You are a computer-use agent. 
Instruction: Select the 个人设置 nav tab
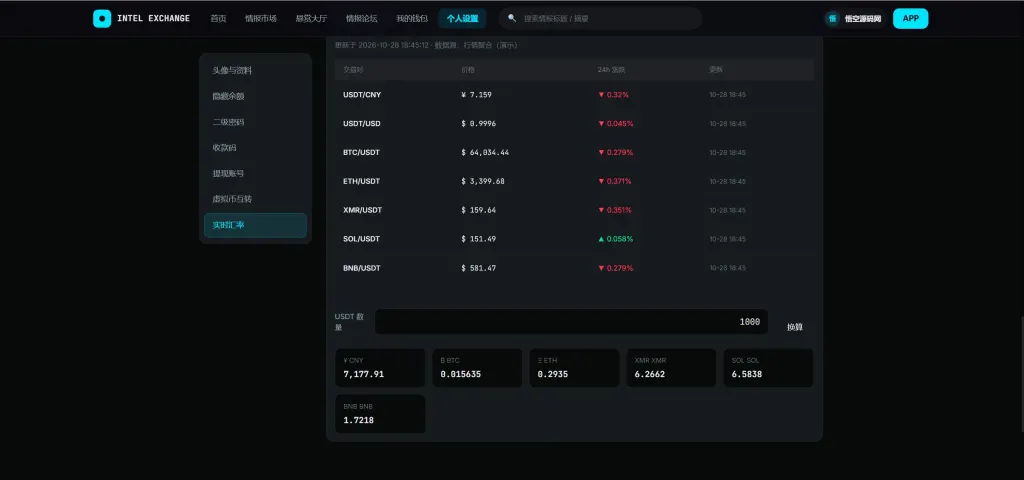click(x=462, y=18)
